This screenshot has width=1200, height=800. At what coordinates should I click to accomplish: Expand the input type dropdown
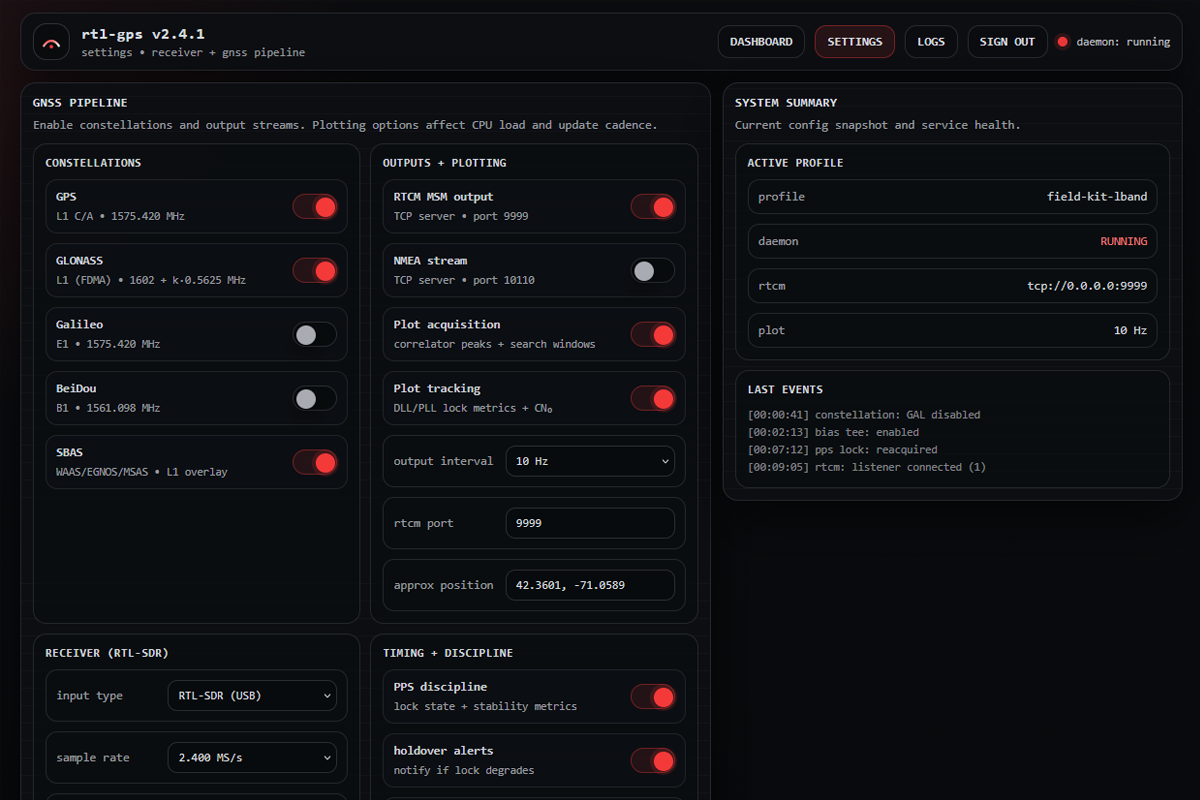(252, 696)
